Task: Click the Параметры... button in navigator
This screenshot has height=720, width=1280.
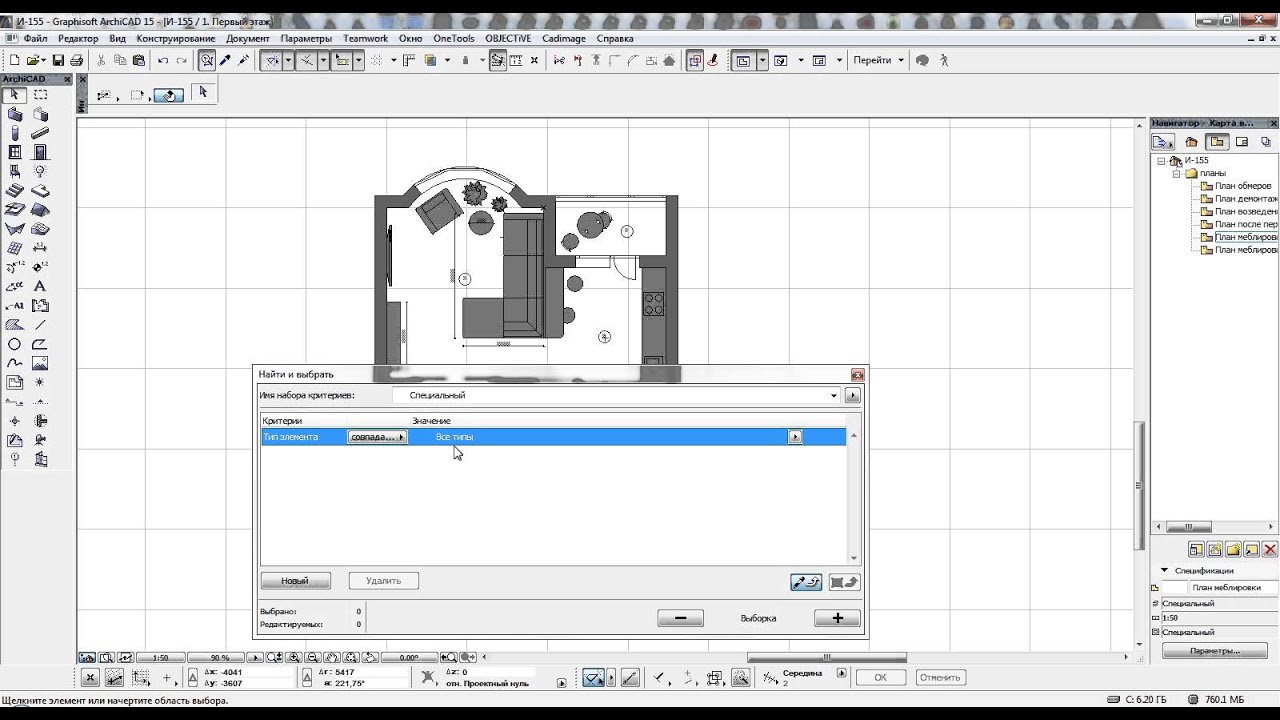Action: [x=1214, y=651]
